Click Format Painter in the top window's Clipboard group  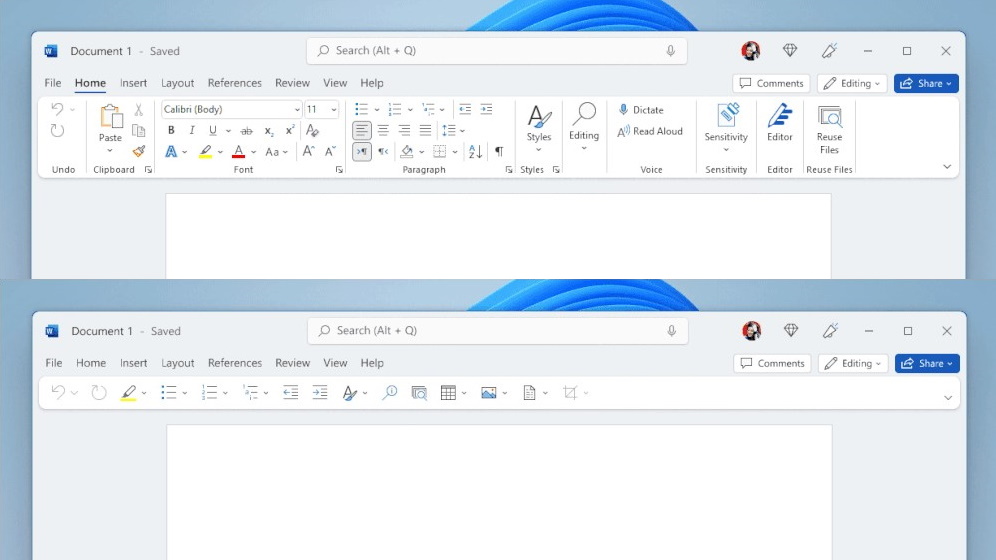pyautogui.click(x=138, y=151)
